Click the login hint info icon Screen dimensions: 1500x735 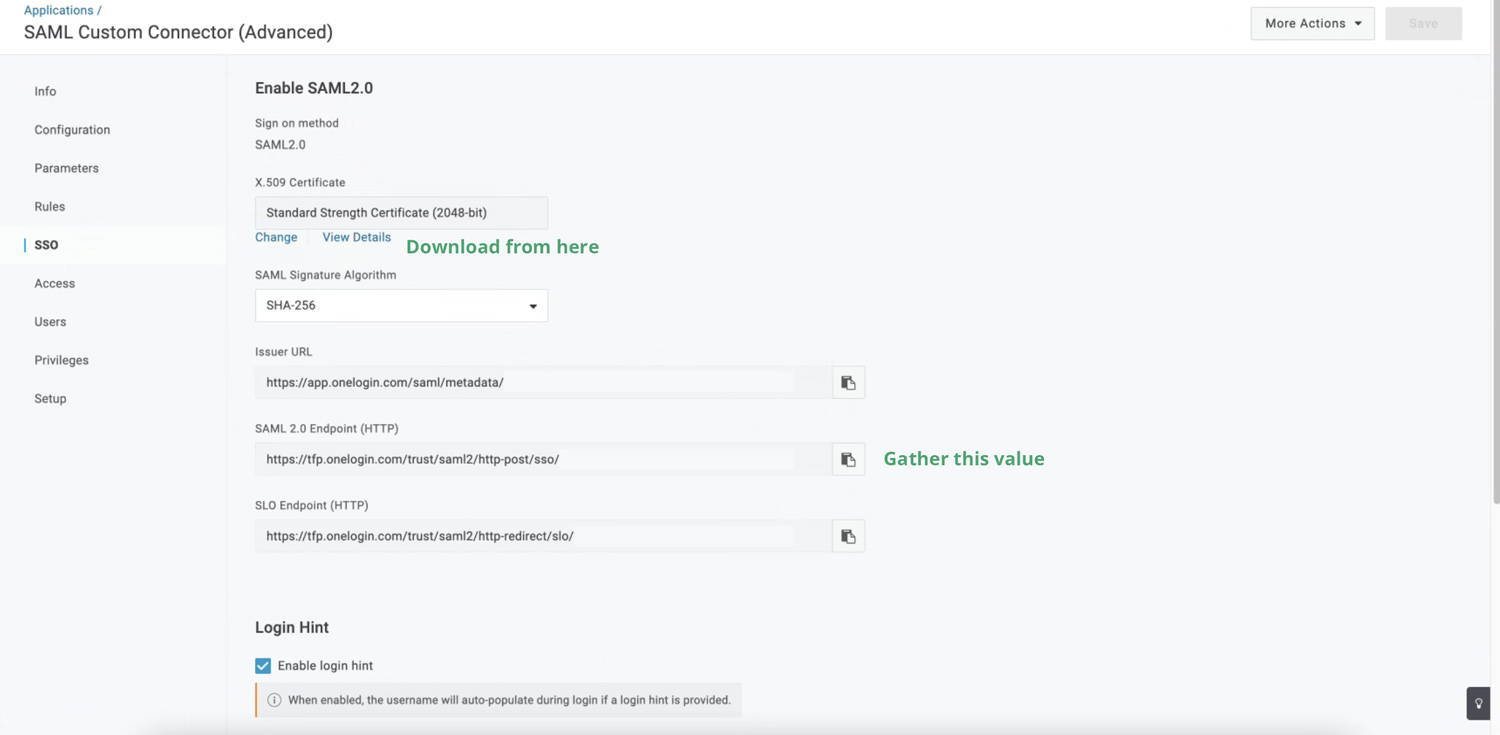point(274,700)
